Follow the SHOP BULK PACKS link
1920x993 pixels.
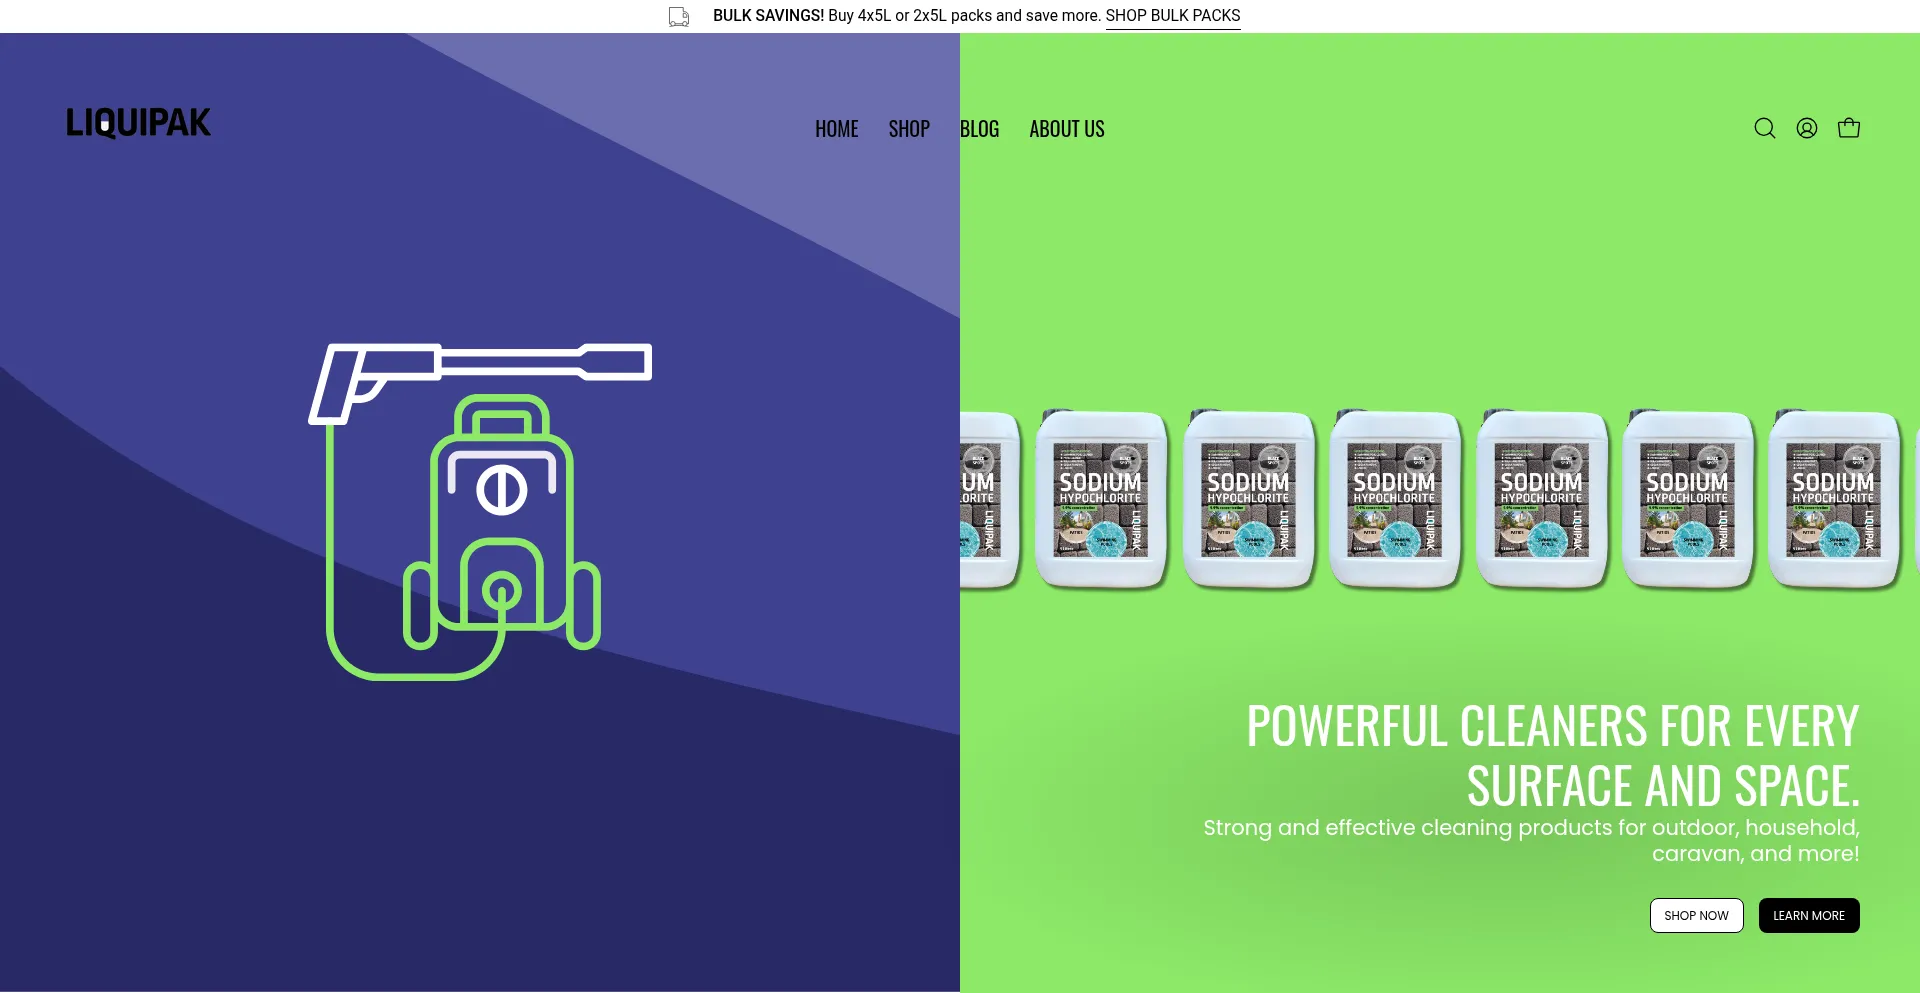pos(1173,16)
